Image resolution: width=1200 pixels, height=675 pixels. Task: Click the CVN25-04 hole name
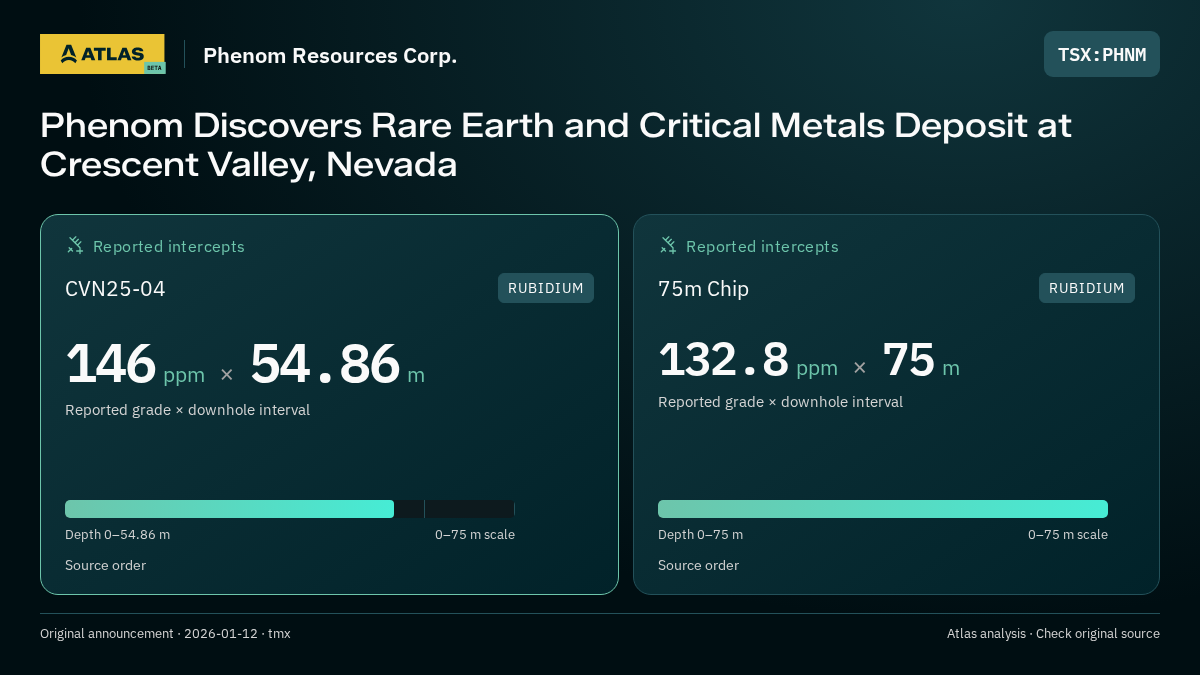(x=115, y=289)
